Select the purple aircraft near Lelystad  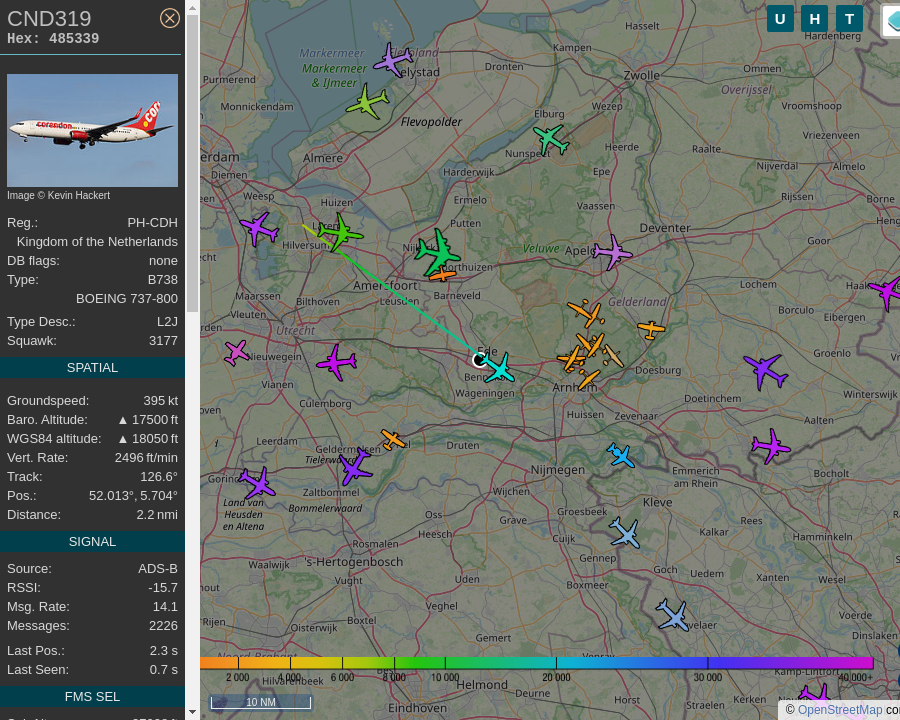(x=393, y=59)
